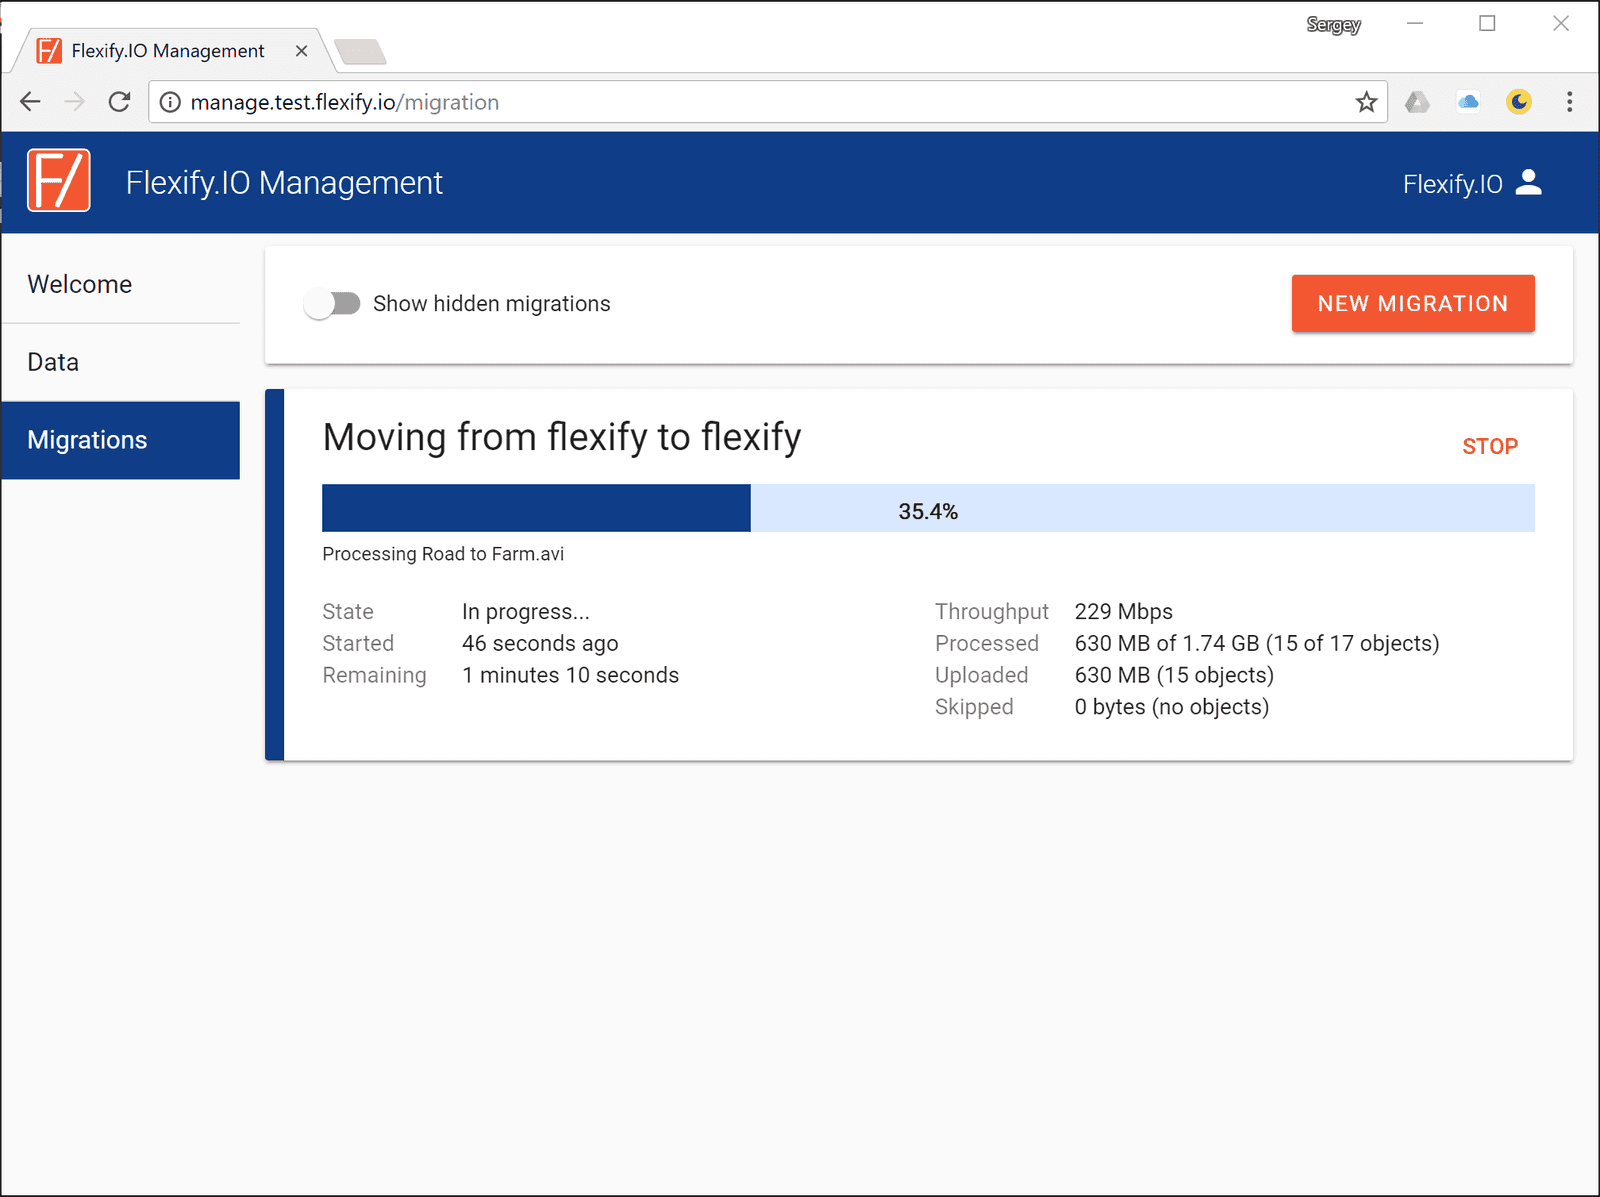
Task: Click the page reload icon
Action: coord(119,101)
